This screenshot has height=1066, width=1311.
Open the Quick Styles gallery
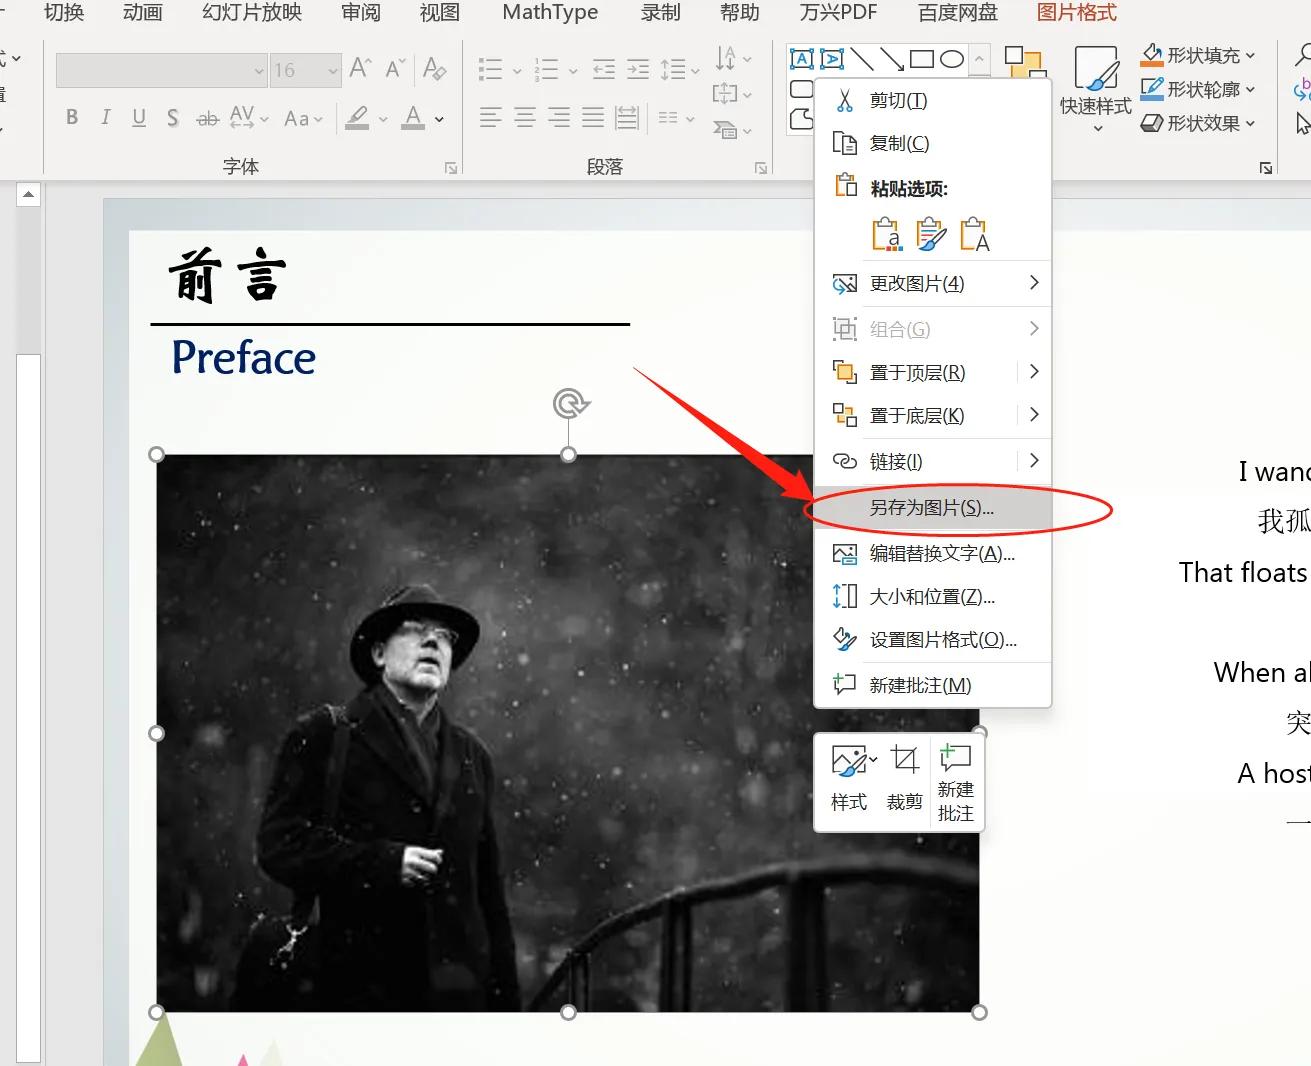coord(1096,88)
